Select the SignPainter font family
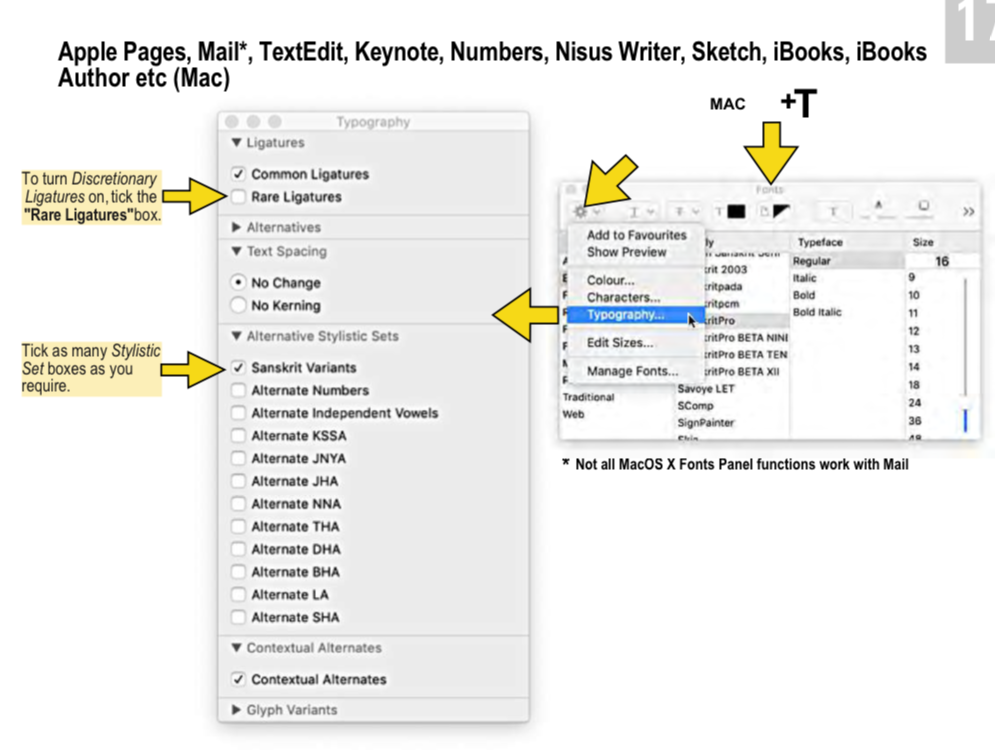The width and height of the screenshot is (995, 750). [706, 423]
